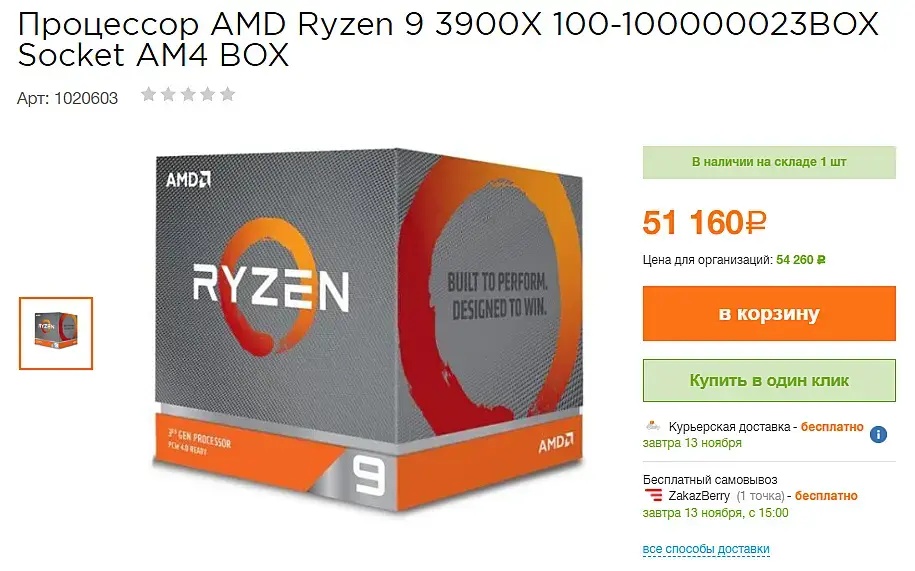This screenshot has height=571, width=915.
Task: Click the '(1 точка)' pickup point text
Action: click(760, 496)
